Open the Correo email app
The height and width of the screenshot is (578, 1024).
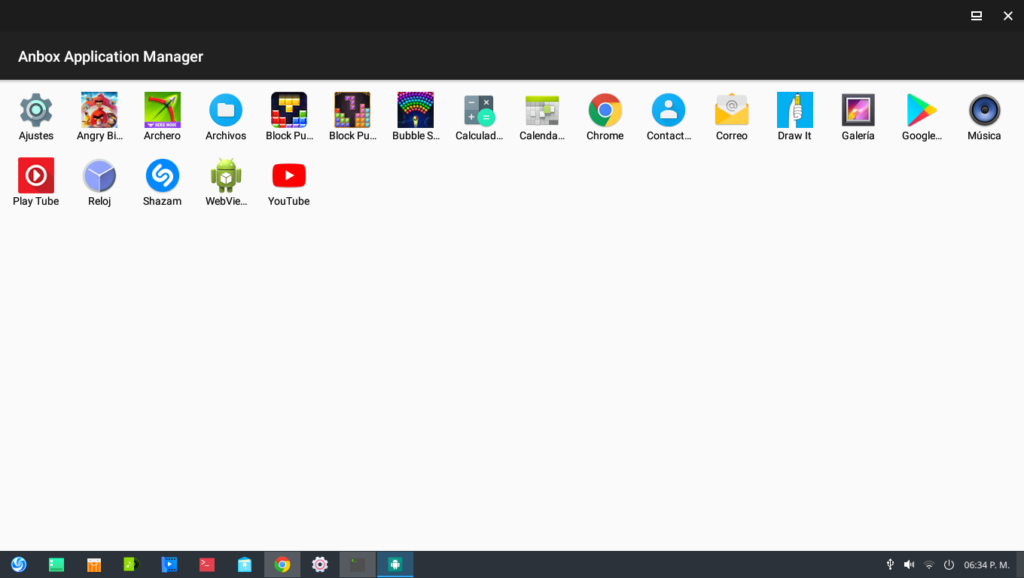(731, 111)
